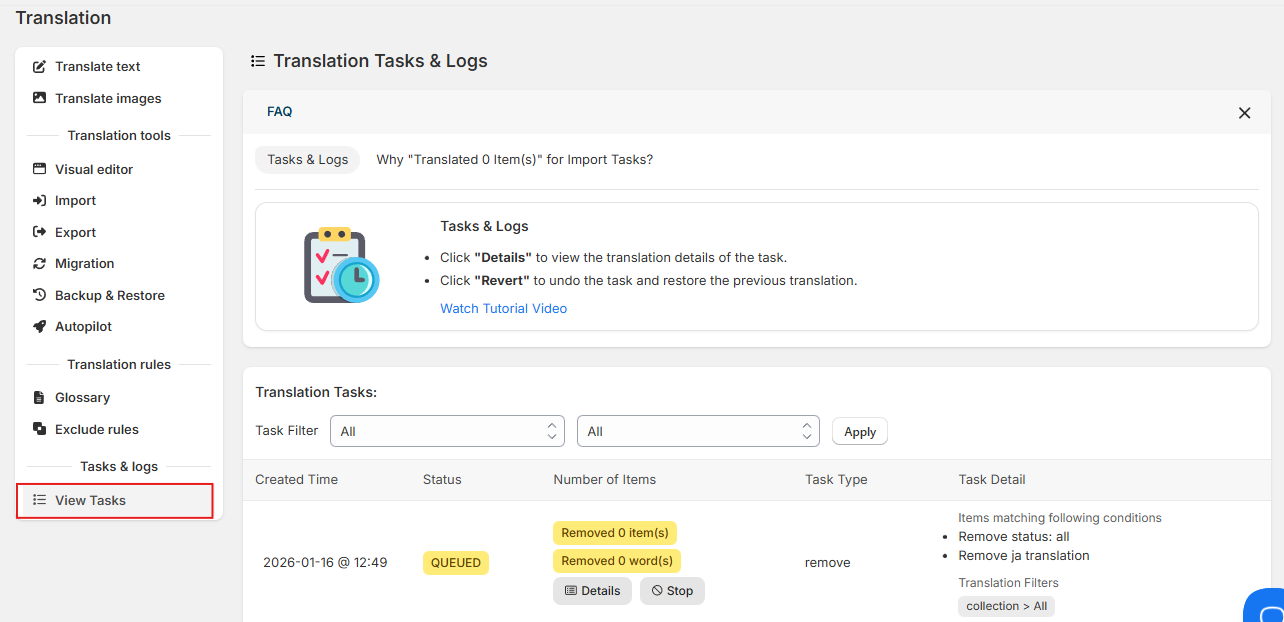Click the Glossary document icon
Screen dimensions: 1284x622
click(40, 398)
